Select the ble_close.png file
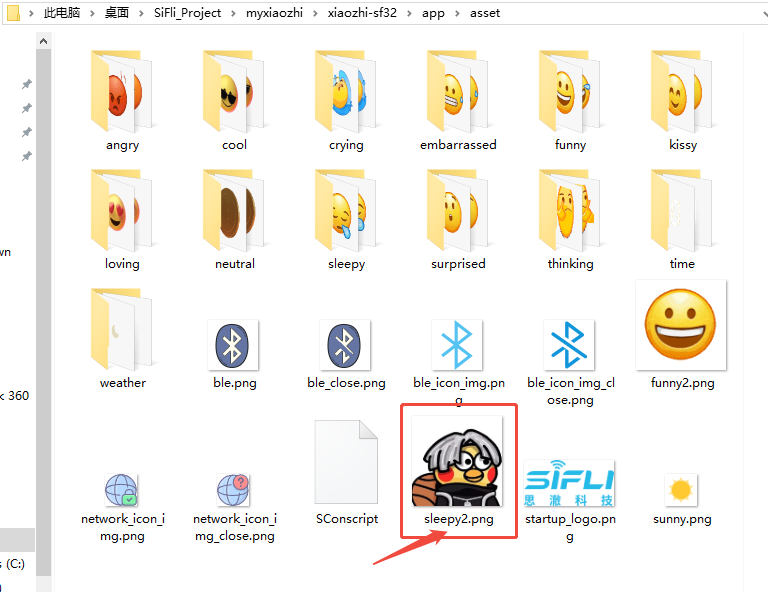Image resolution: width=768 pixels, height=592 pixels. 346,354
